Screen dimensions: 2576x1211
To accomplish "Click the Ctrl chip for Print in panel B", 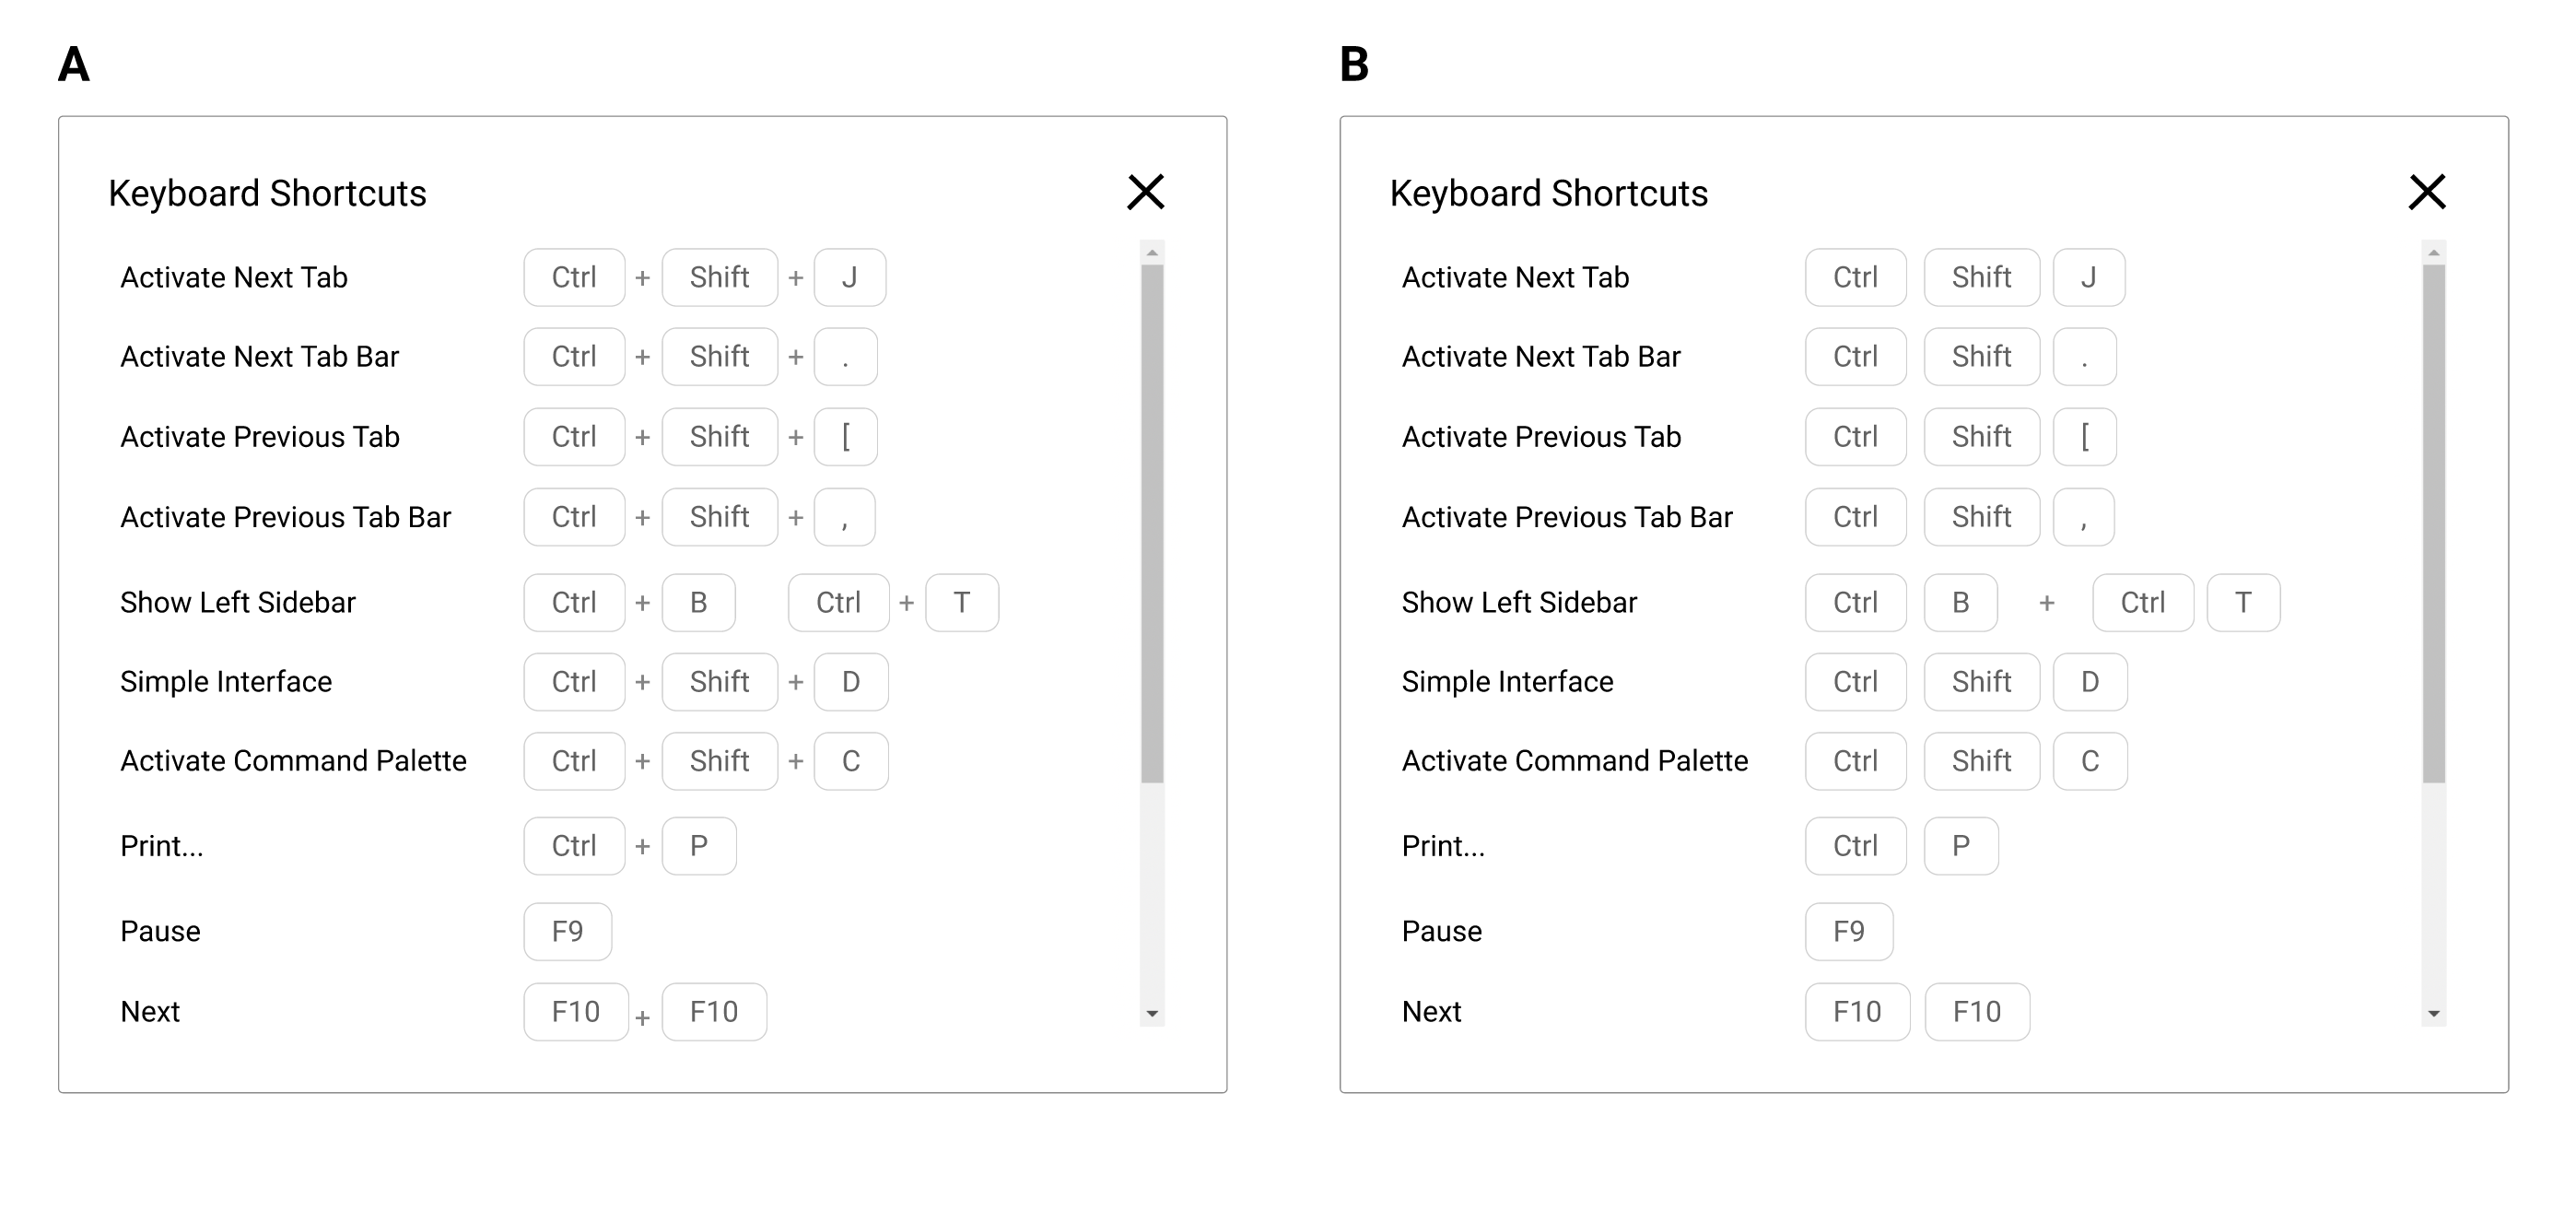I will click(x=1855, y=845).
